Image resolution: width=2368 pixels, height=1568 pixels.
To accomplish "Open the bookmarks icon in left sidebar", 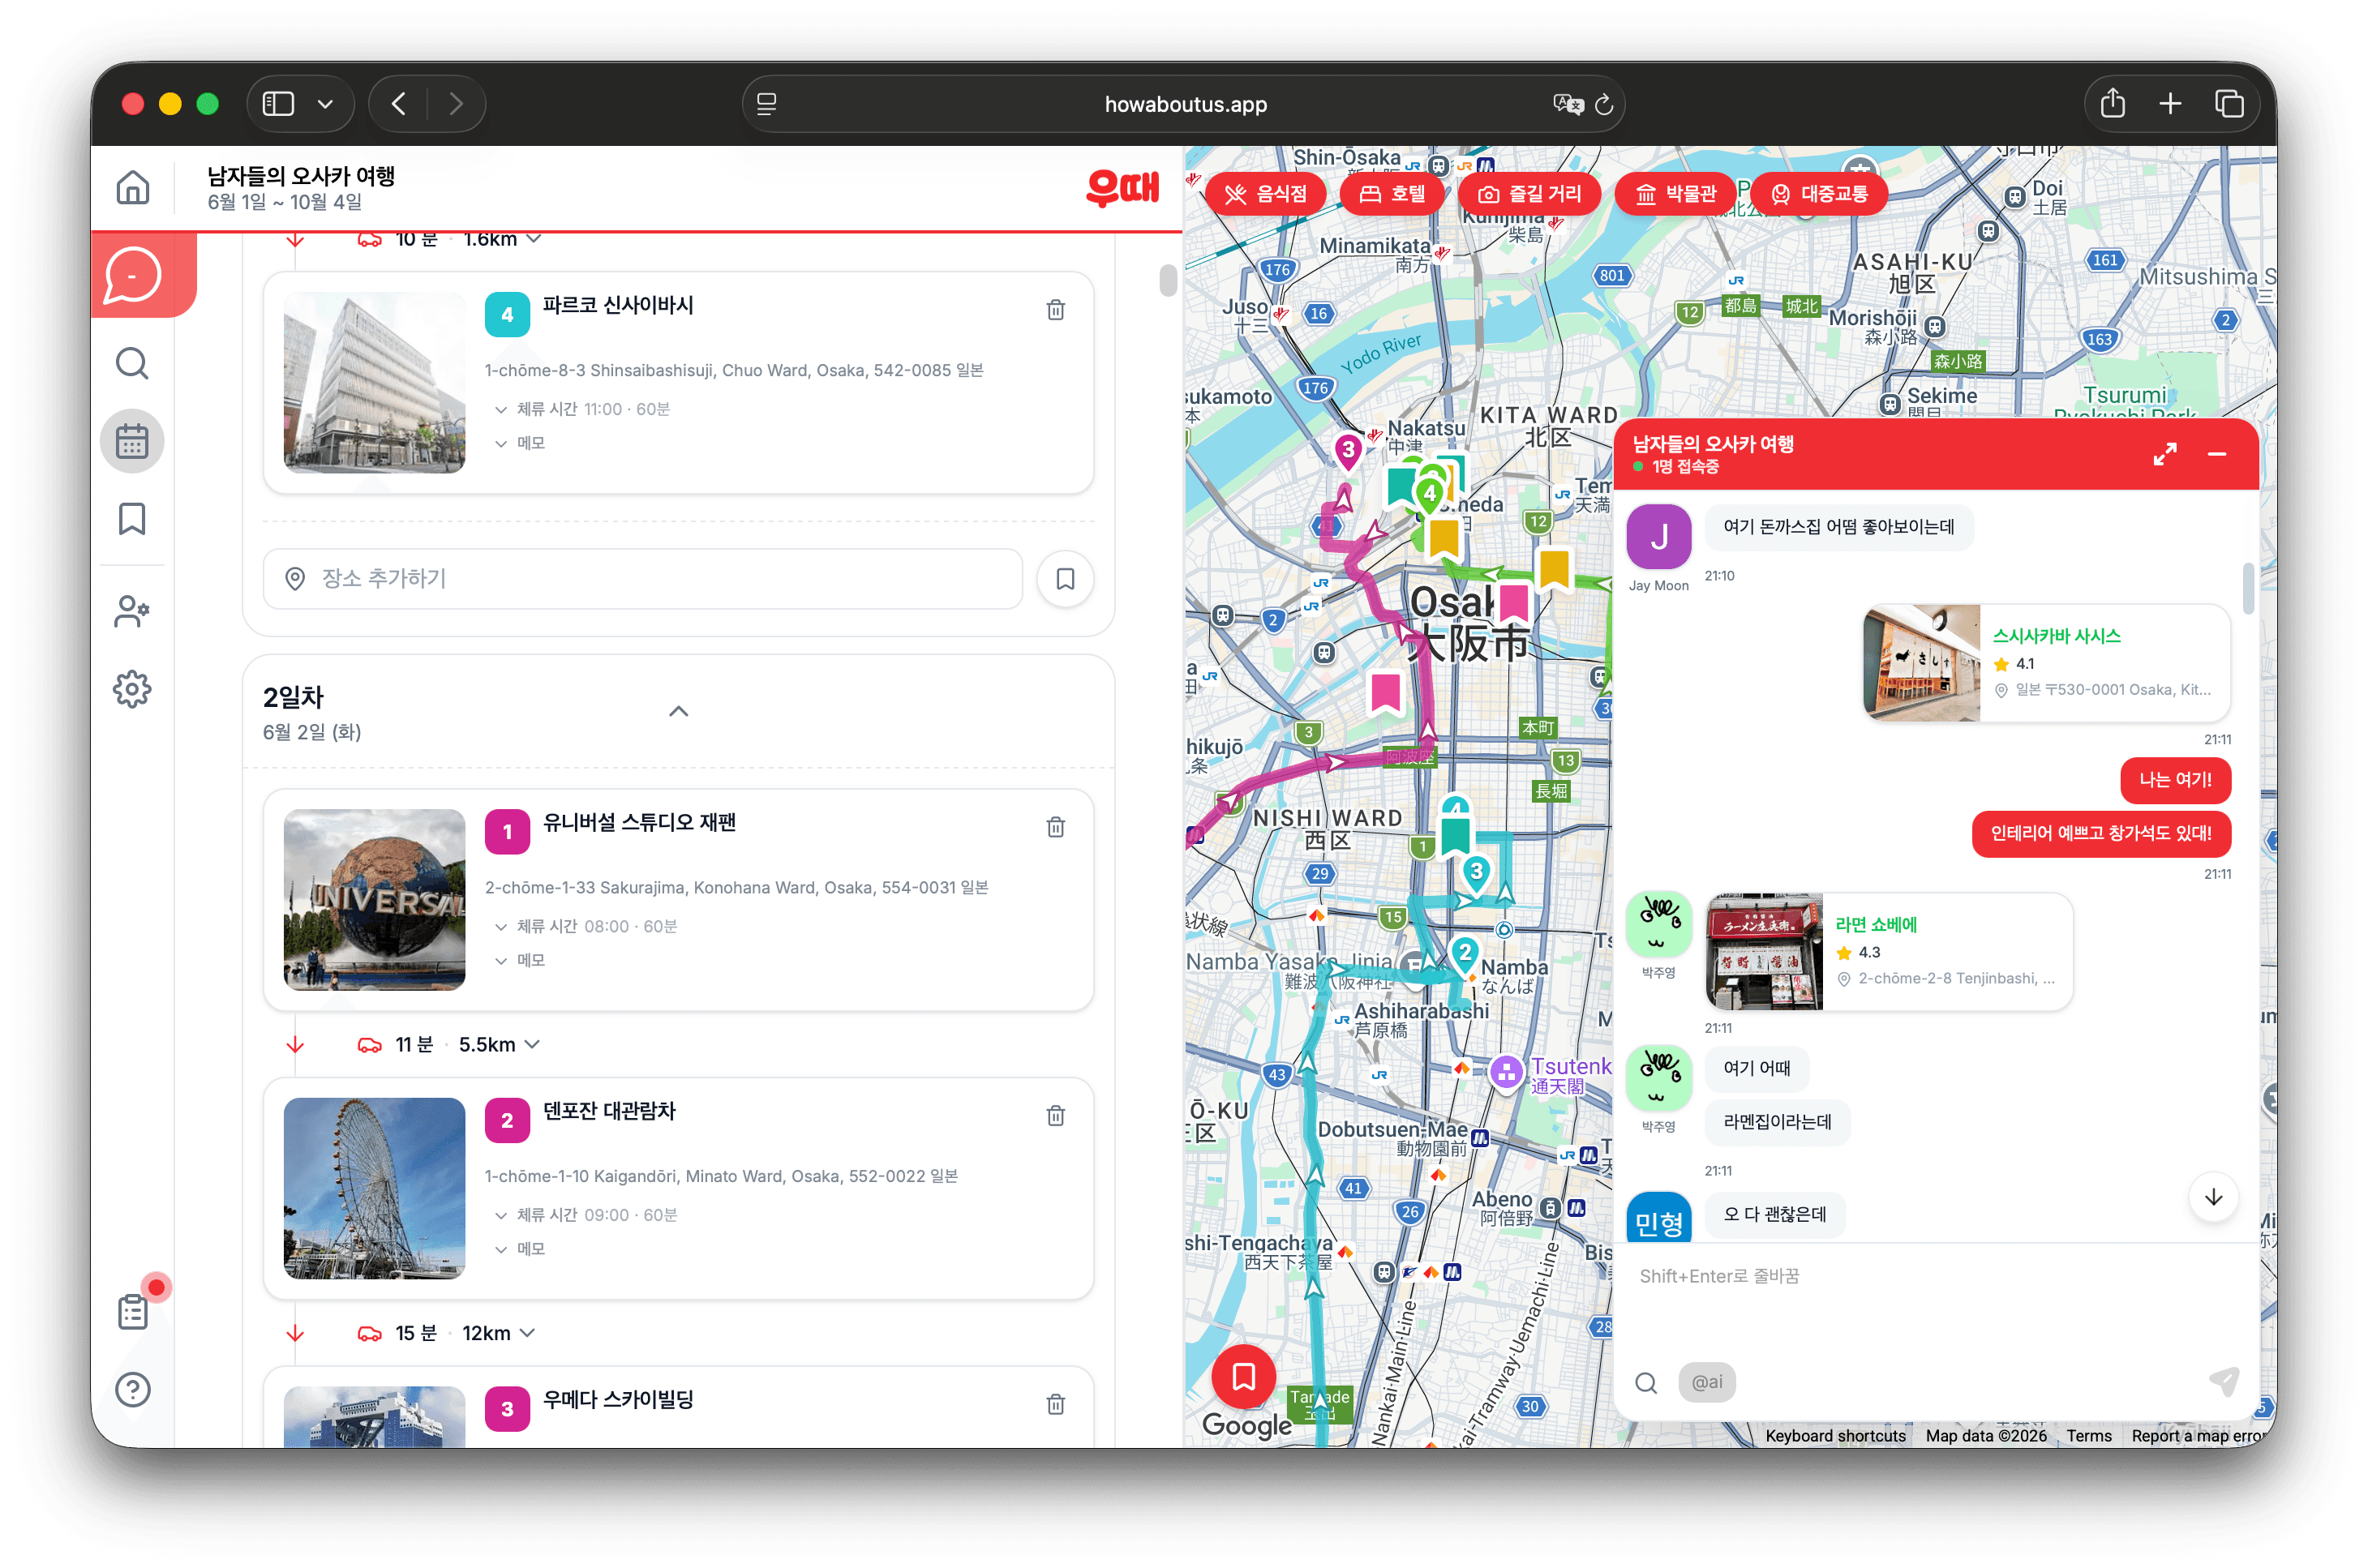I will [132, 519].
